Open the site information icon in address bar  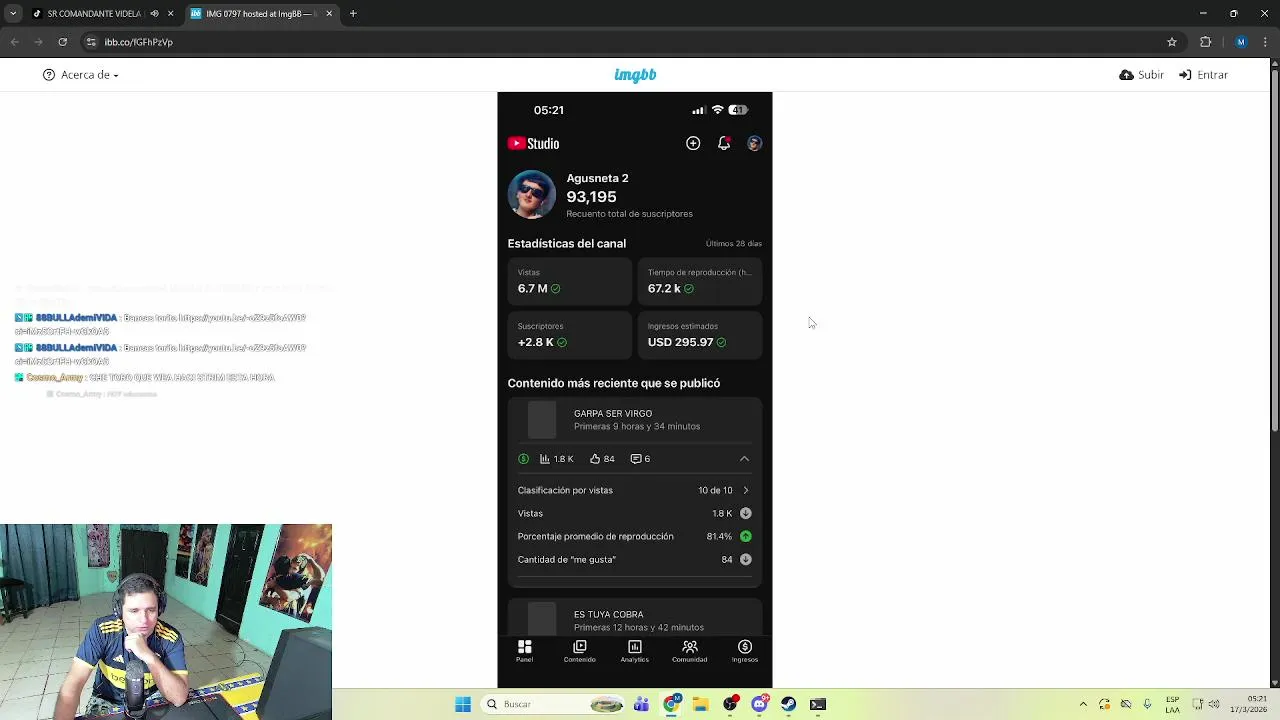pos(91,42)
